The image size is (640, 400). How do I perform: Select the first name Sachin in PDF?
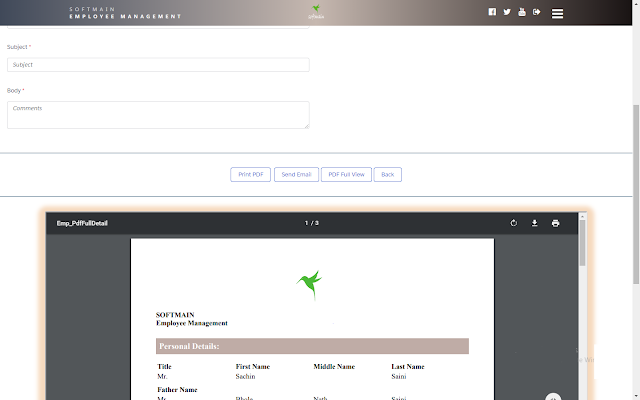click(245, 376)
